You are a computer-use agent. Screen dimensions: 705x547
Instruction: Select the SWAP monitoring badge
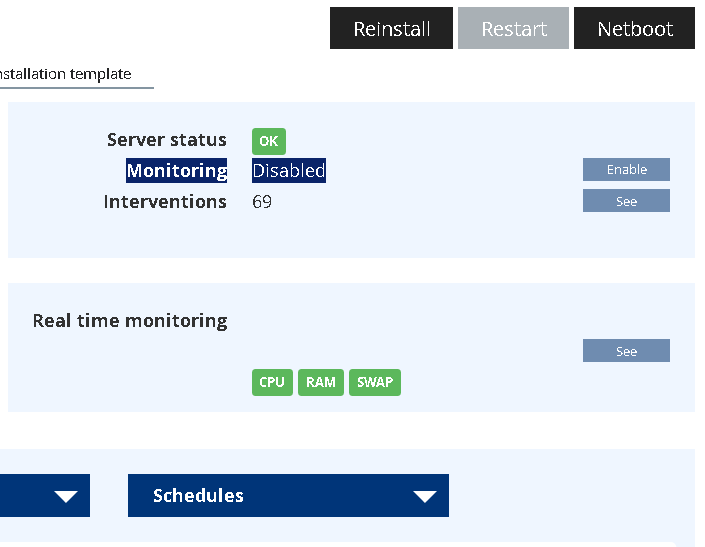point(375,382)
